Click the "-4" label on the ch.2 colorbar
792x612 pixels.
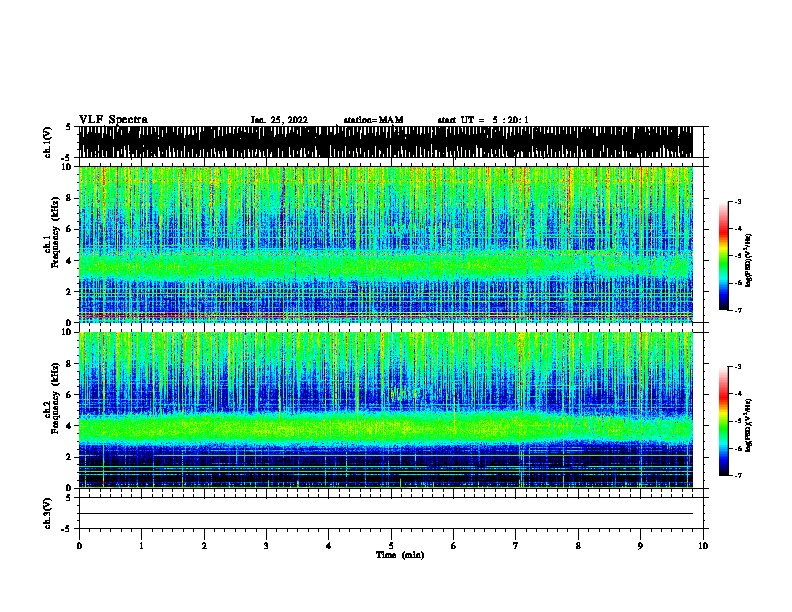(x=737, y=393)
